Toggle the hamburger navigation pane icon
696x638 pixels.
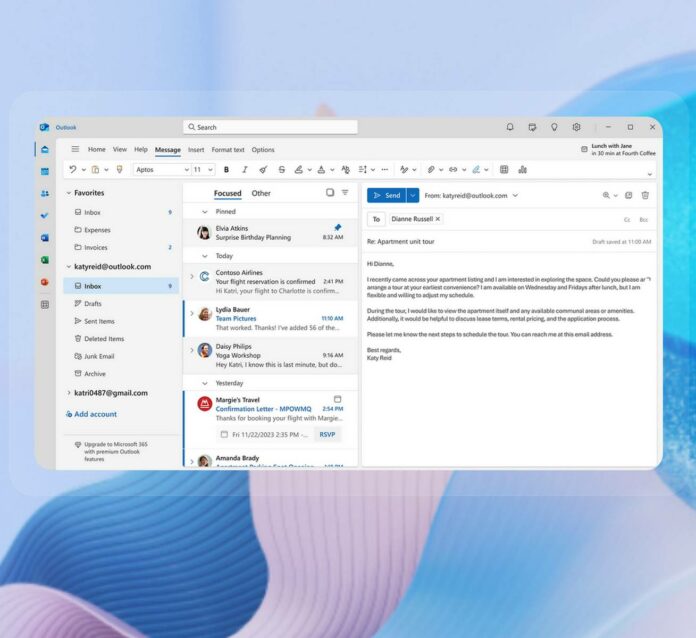pyautogui.click(x=75, y=149)
